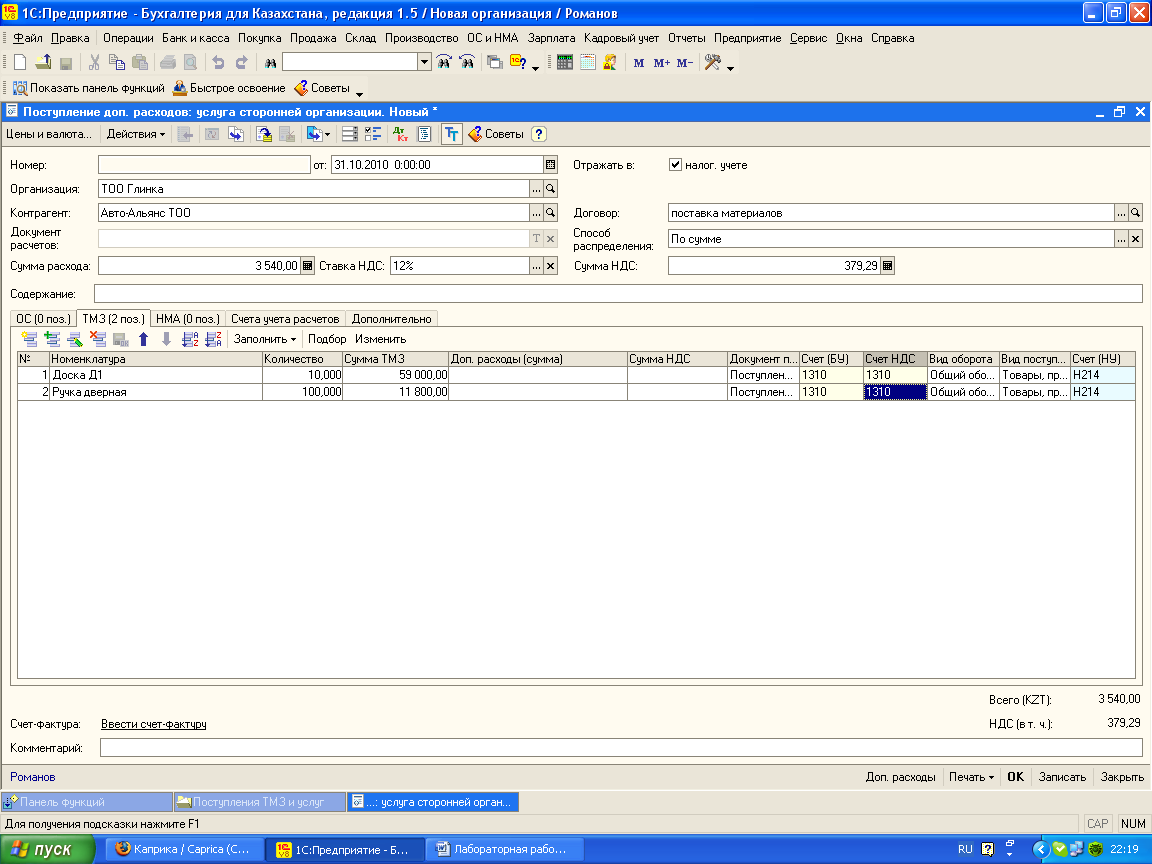Toggle the налог. учете checkbox
The width and height of the screenshot is (1152, 864).
[675, 165]
